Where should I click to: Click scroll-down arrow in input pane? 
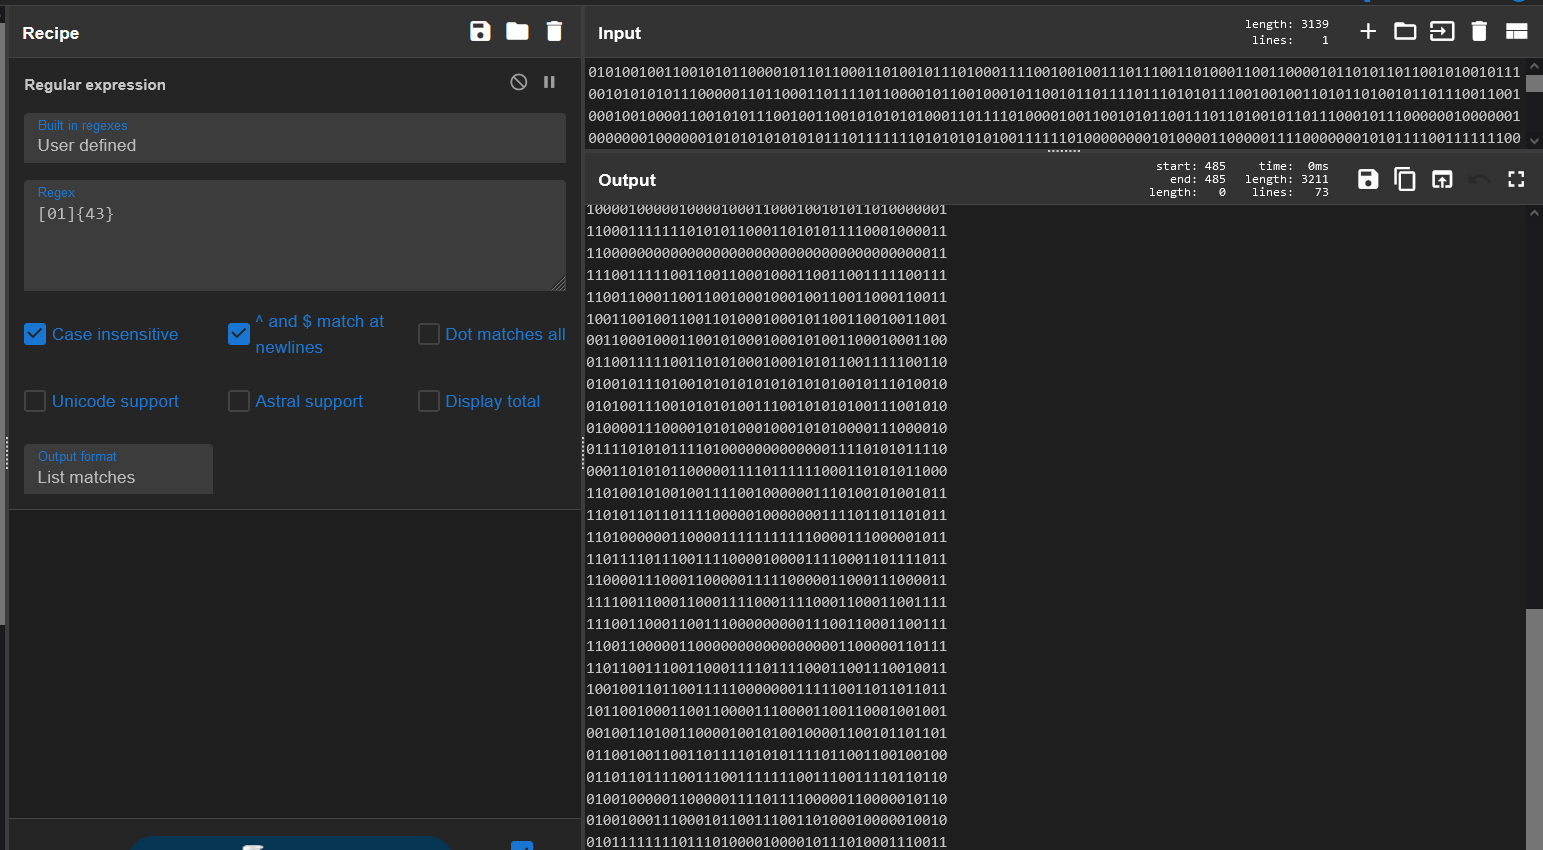coord(1534,141)
